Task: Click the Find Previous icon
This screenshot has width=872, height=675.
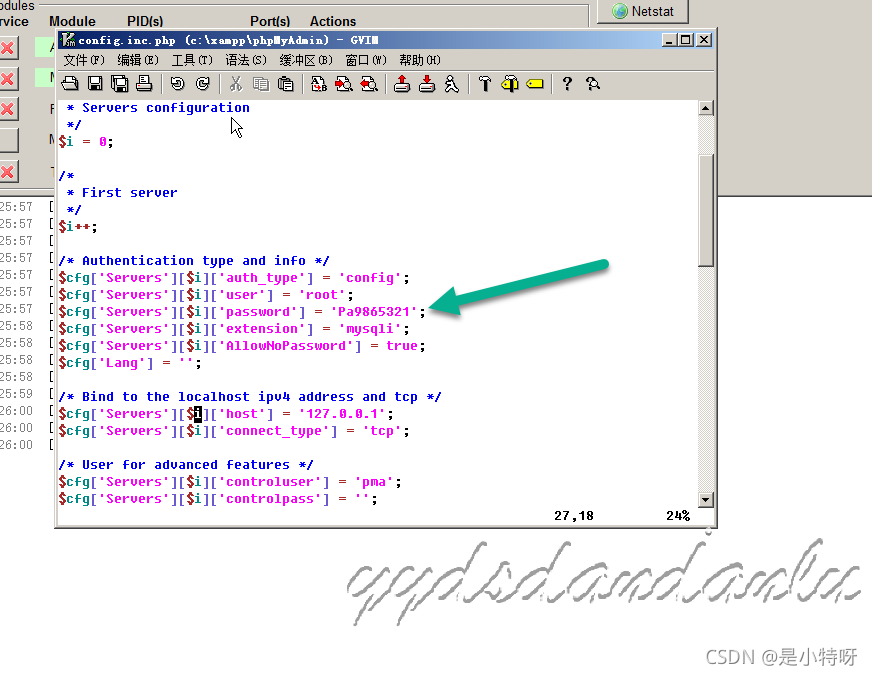Action: 369,83
